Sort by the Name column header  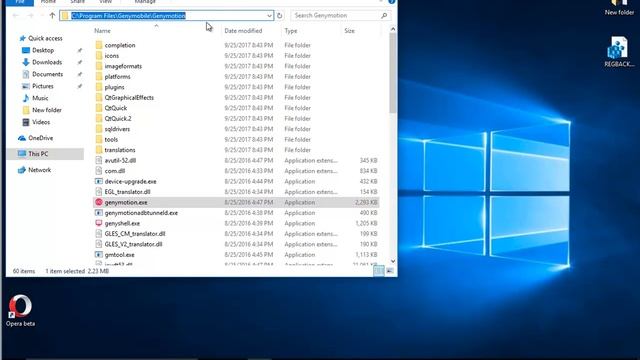tap(102, 31)
